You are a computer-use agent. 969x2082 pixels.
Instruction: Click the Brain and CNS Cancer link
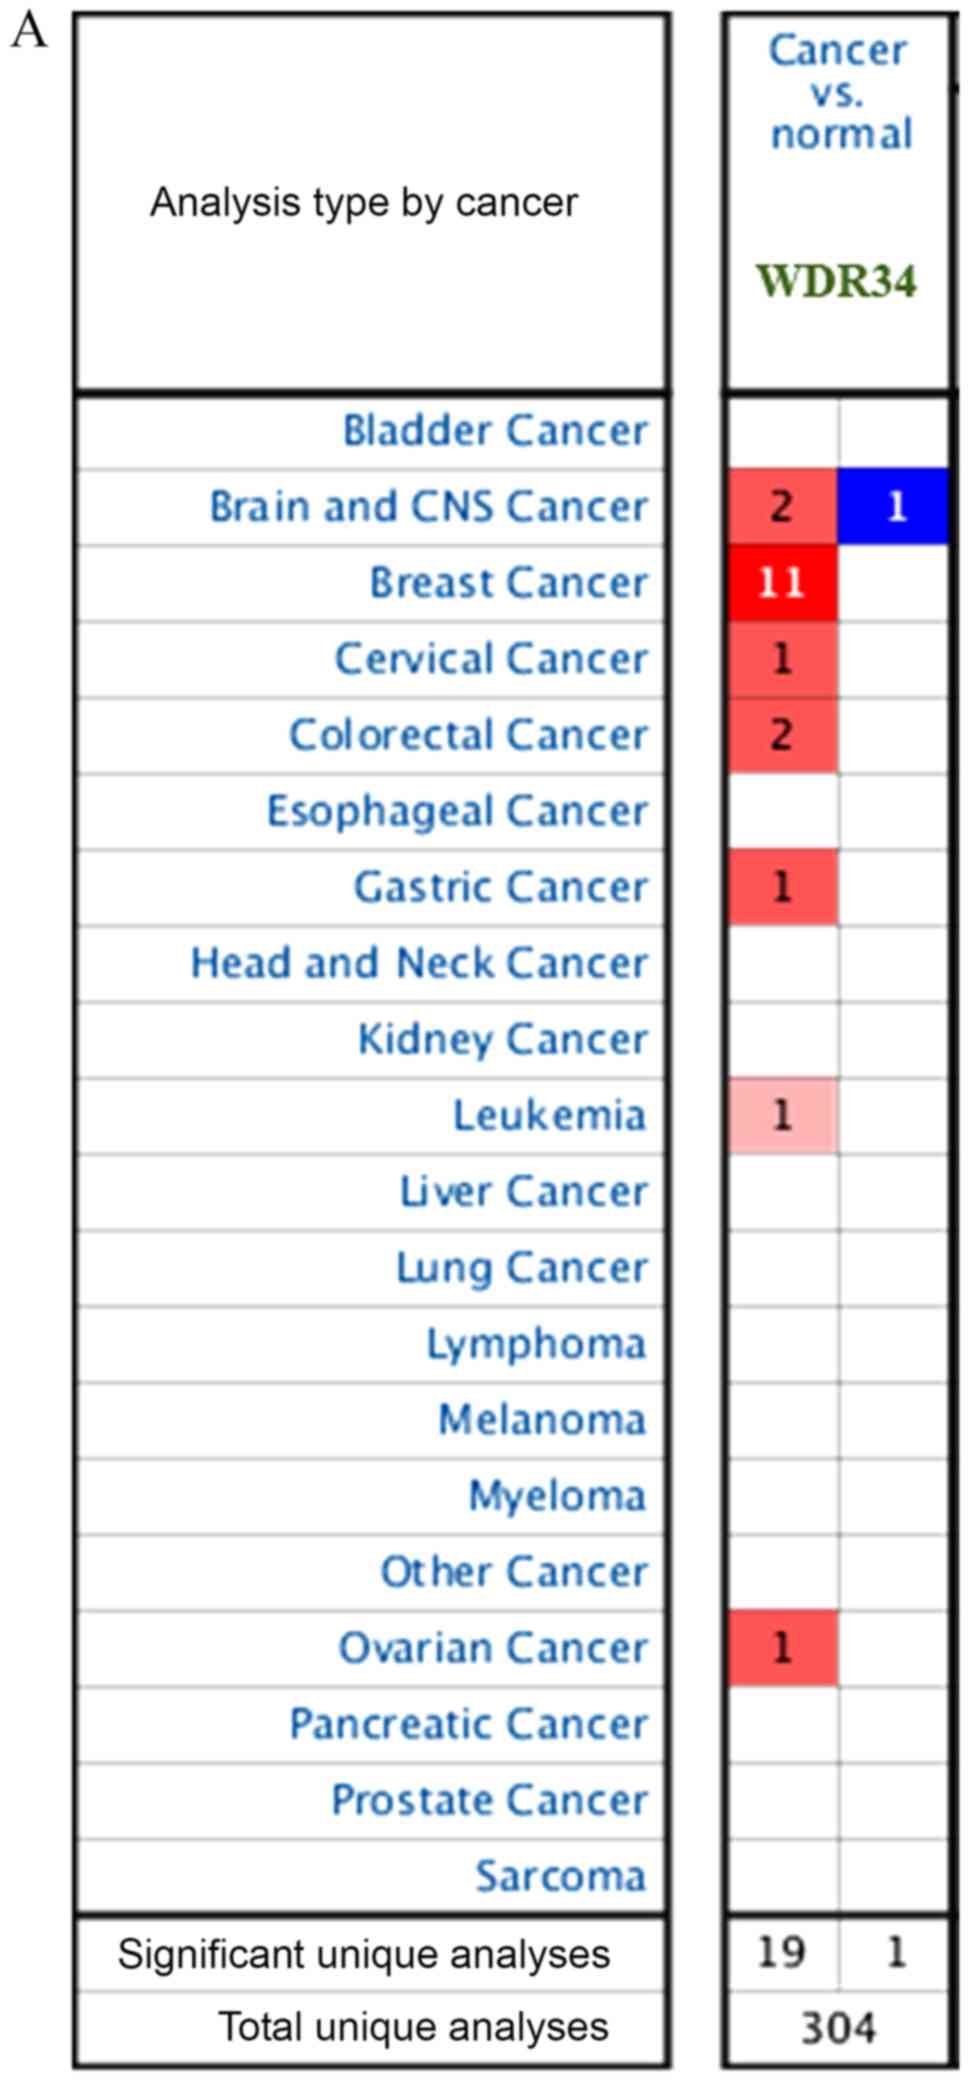(428, 507)
